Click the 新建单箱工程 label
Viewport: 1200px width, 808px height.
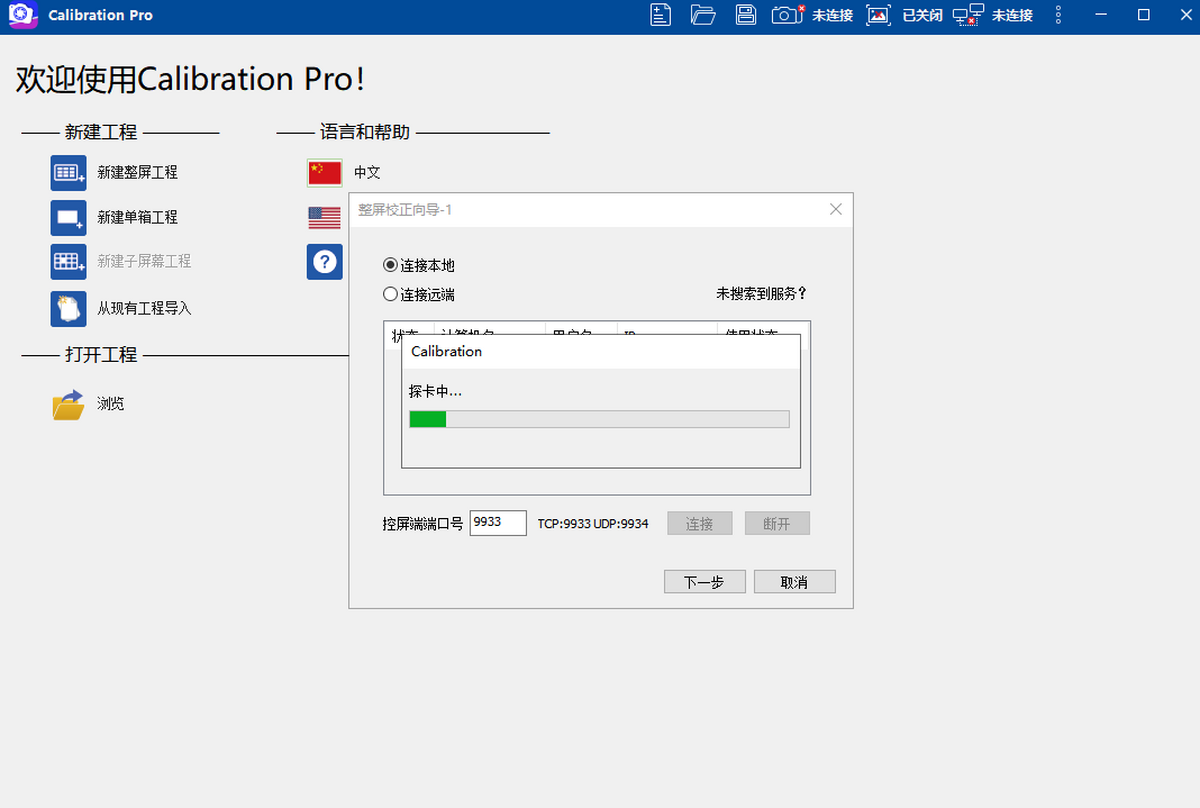137,217
